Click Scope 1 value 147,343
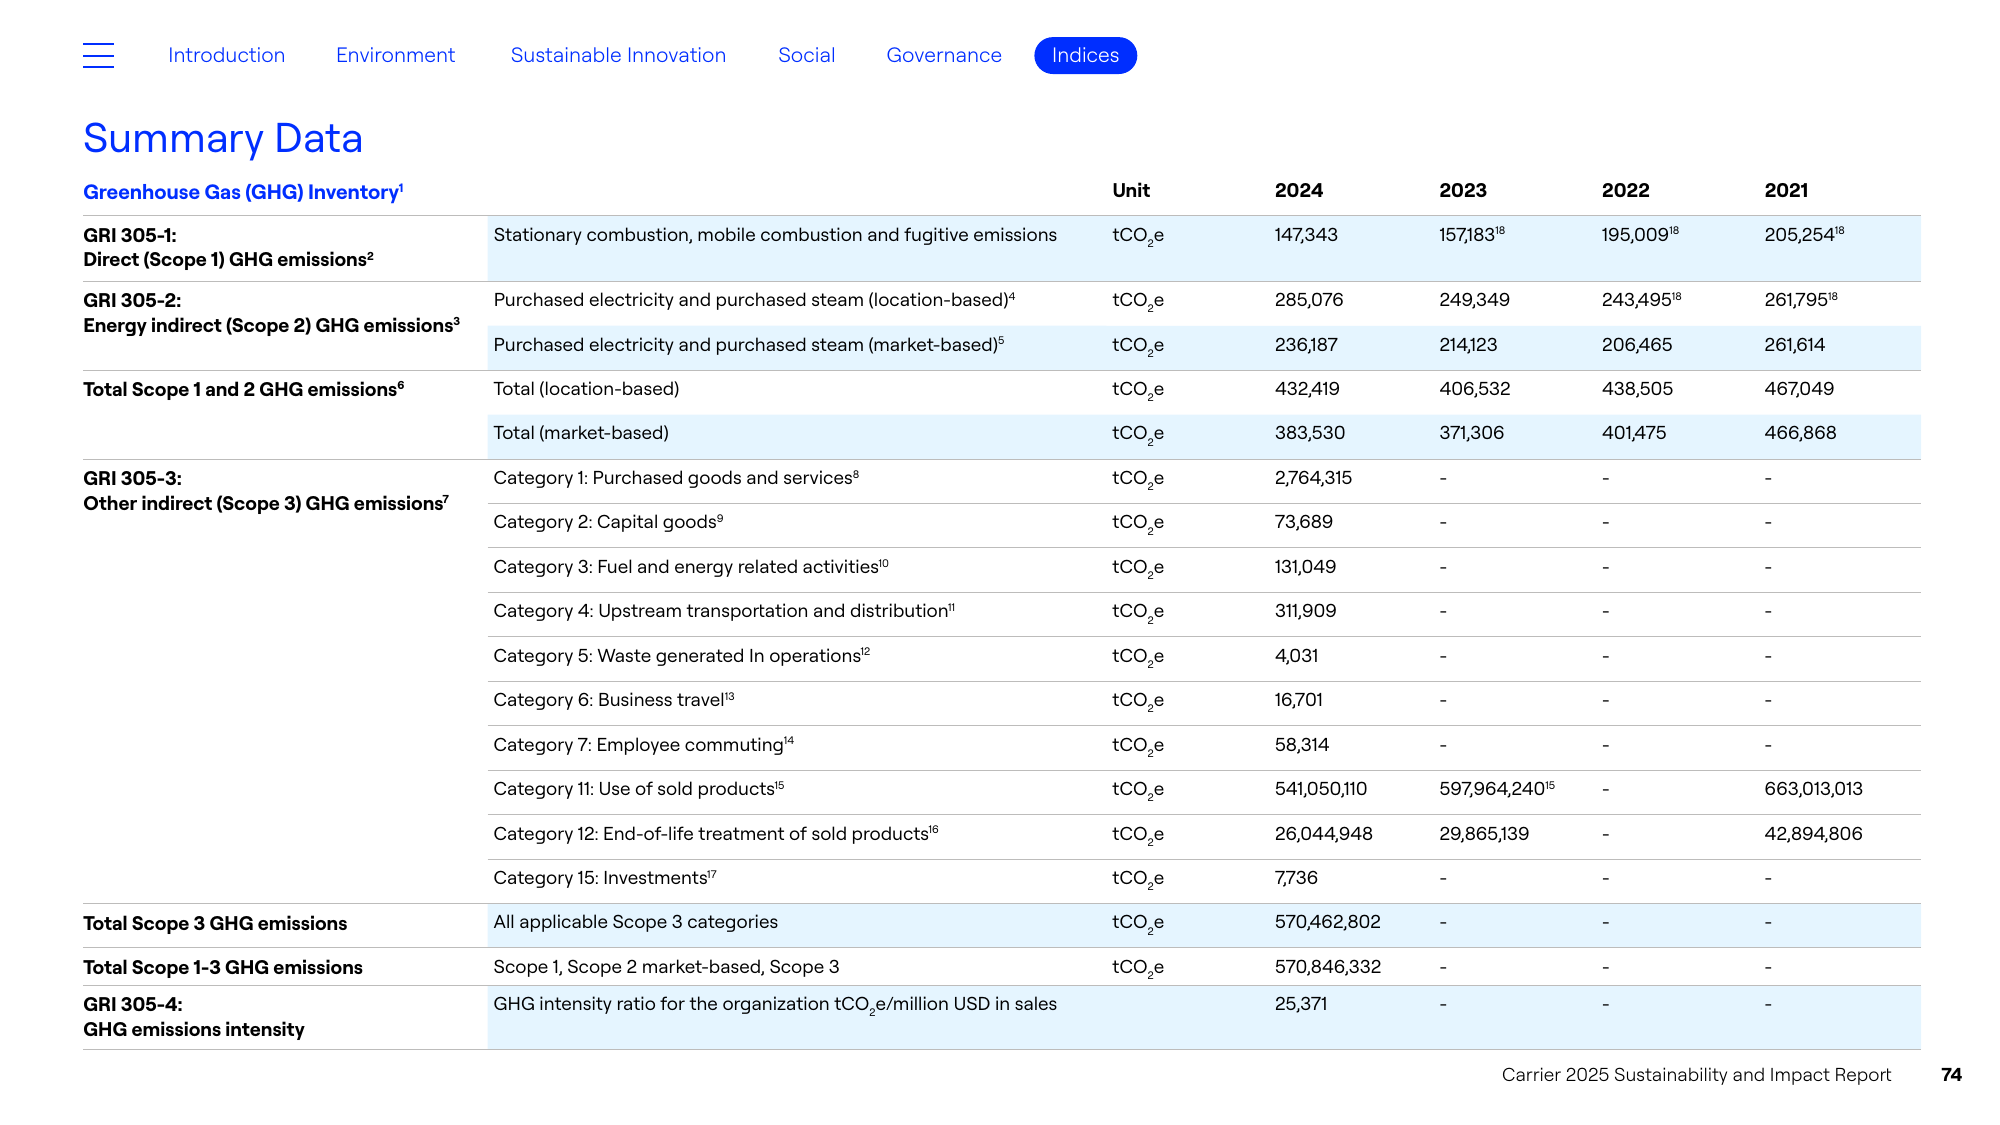The image size is (2000, 1125). tap(1306, 235)
